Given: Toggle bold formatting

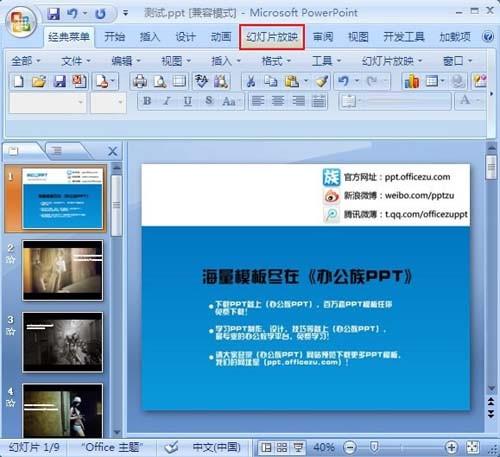Looking at the screenshot, I should tap(147, 101).
